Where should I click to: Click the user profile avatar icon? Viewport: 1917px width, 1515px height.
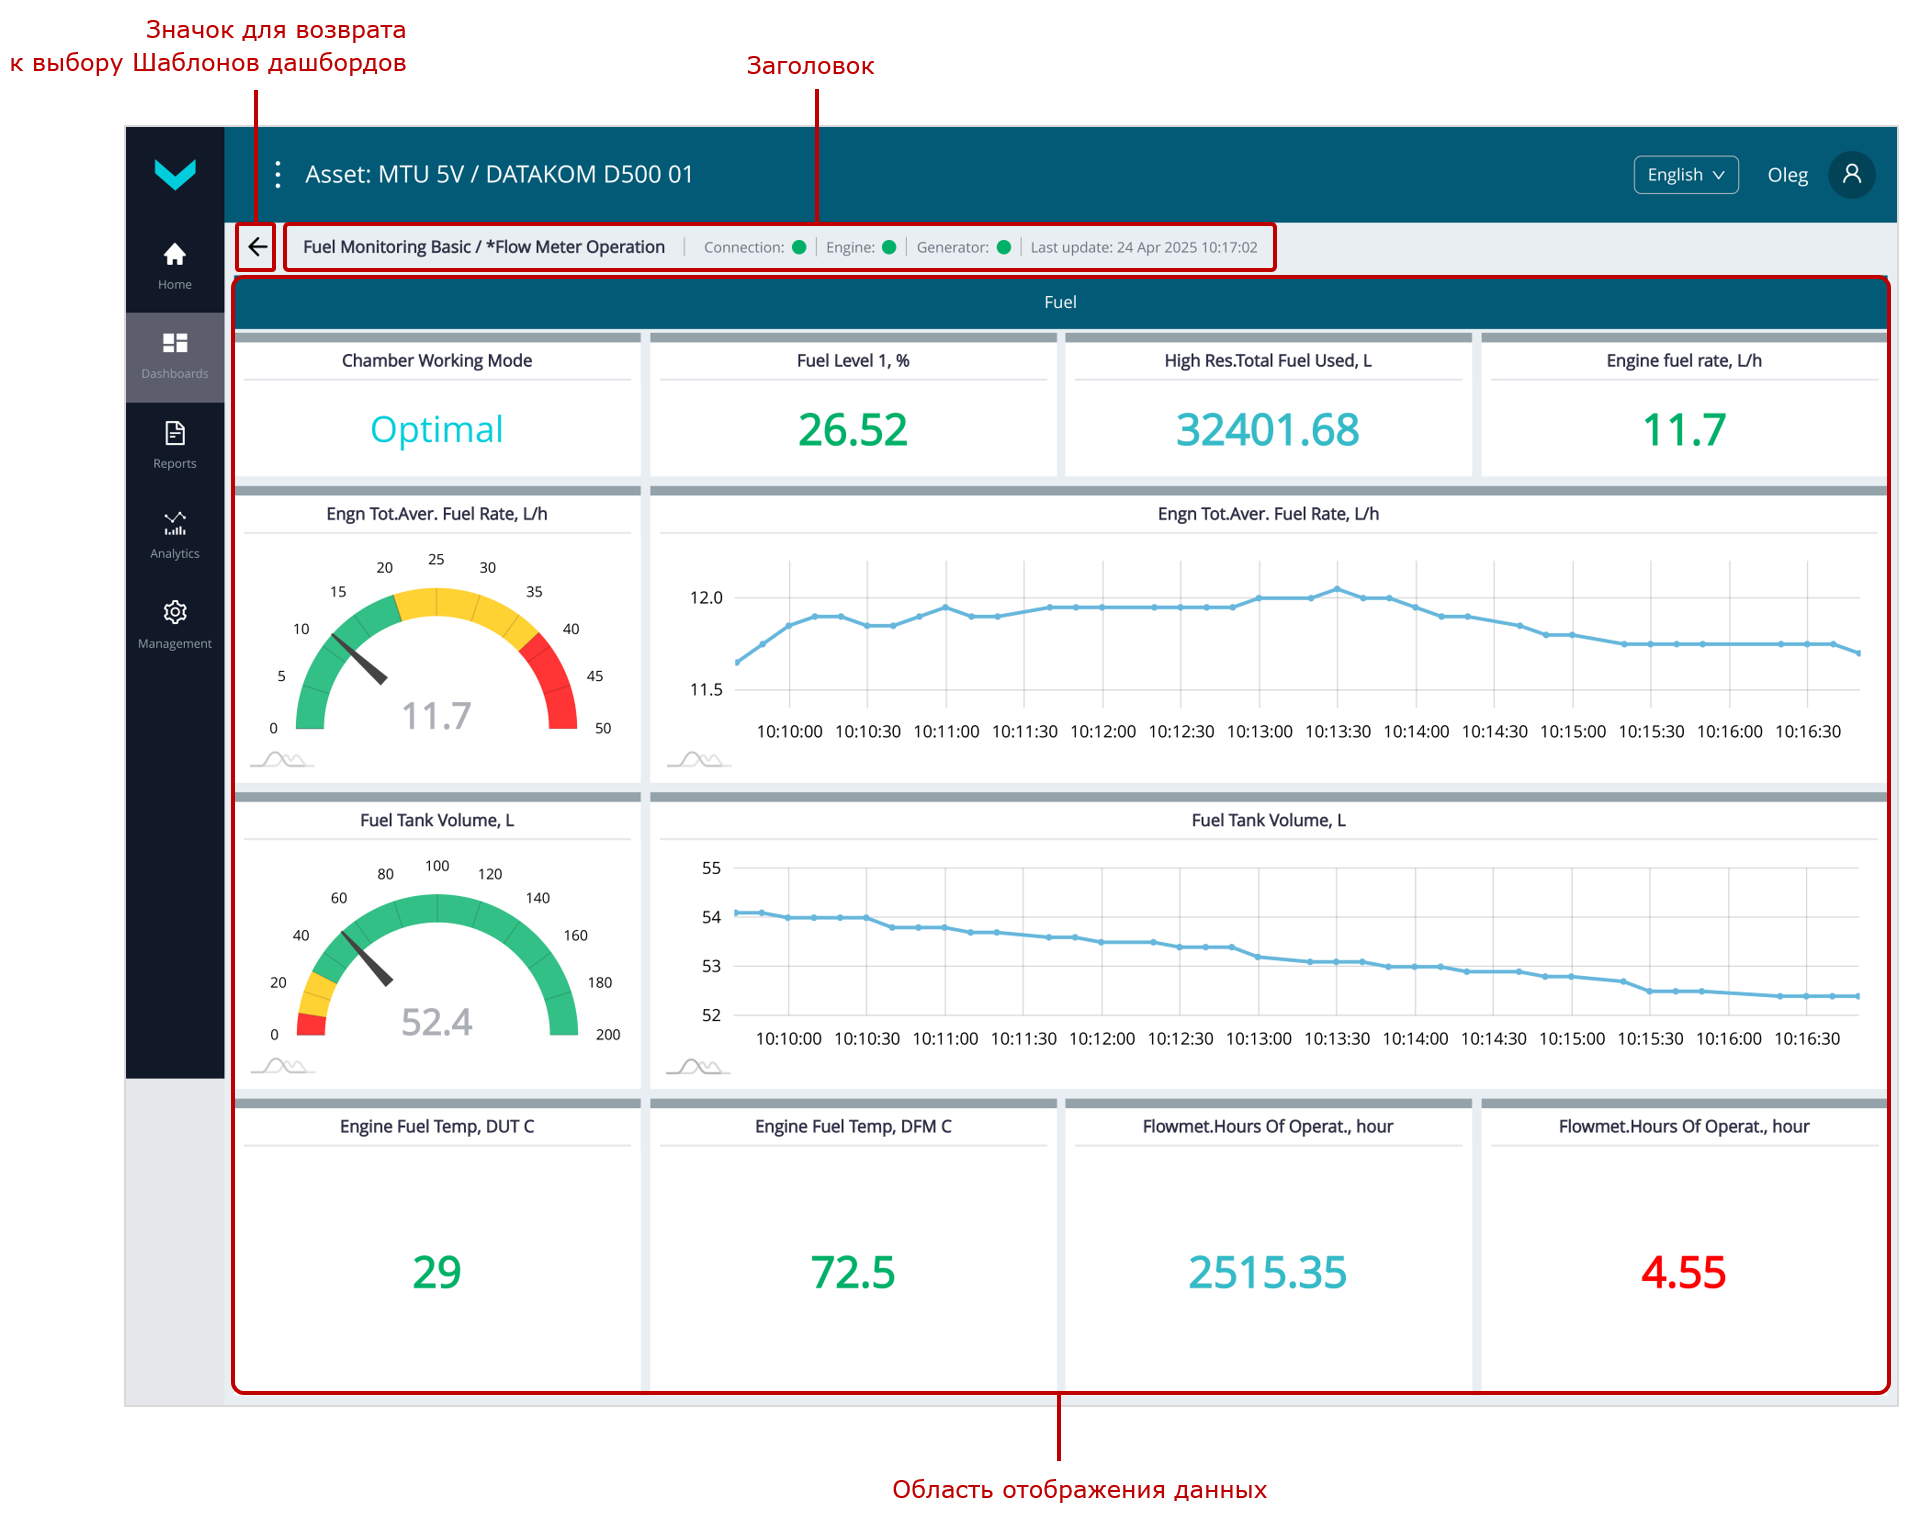point(1851,175)
